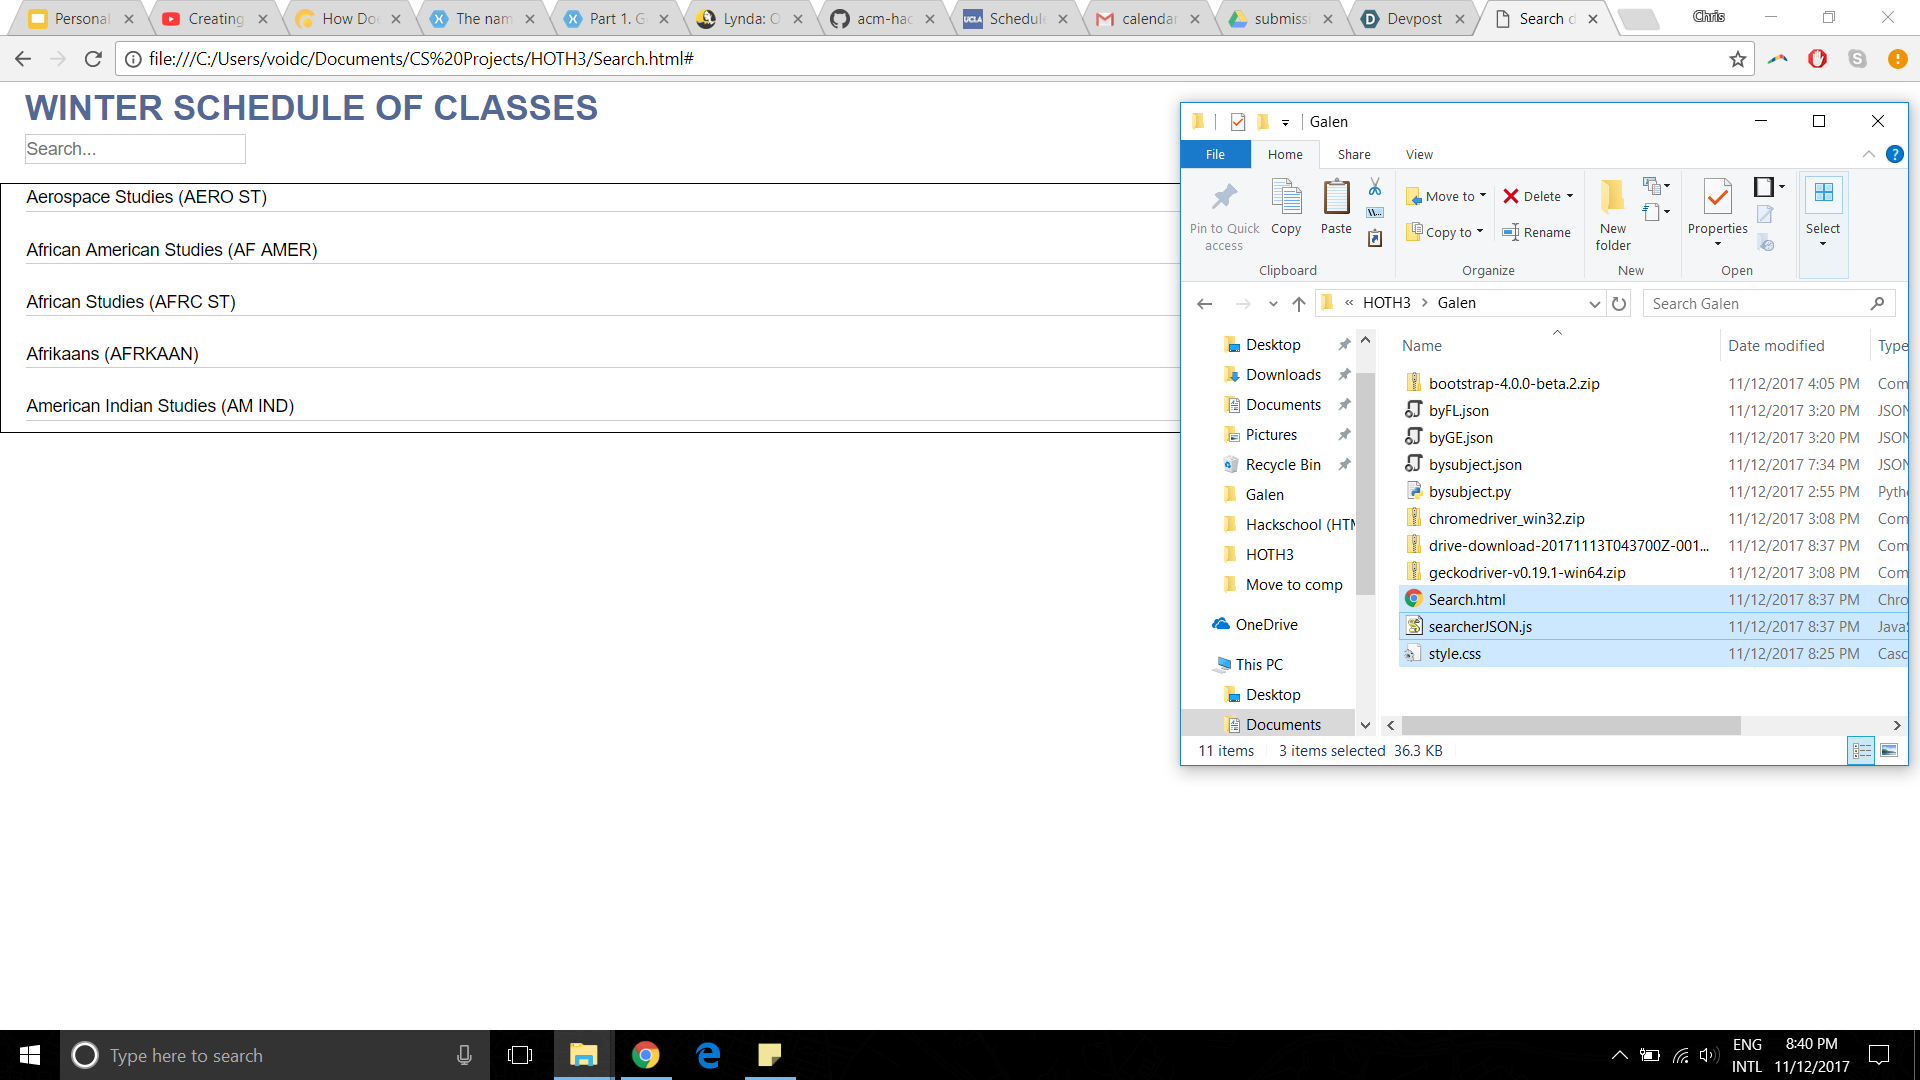Switch to the Devpost browser tab
The height and width of the screenshot is (1080, 1920).
[x=1412, y=18]
